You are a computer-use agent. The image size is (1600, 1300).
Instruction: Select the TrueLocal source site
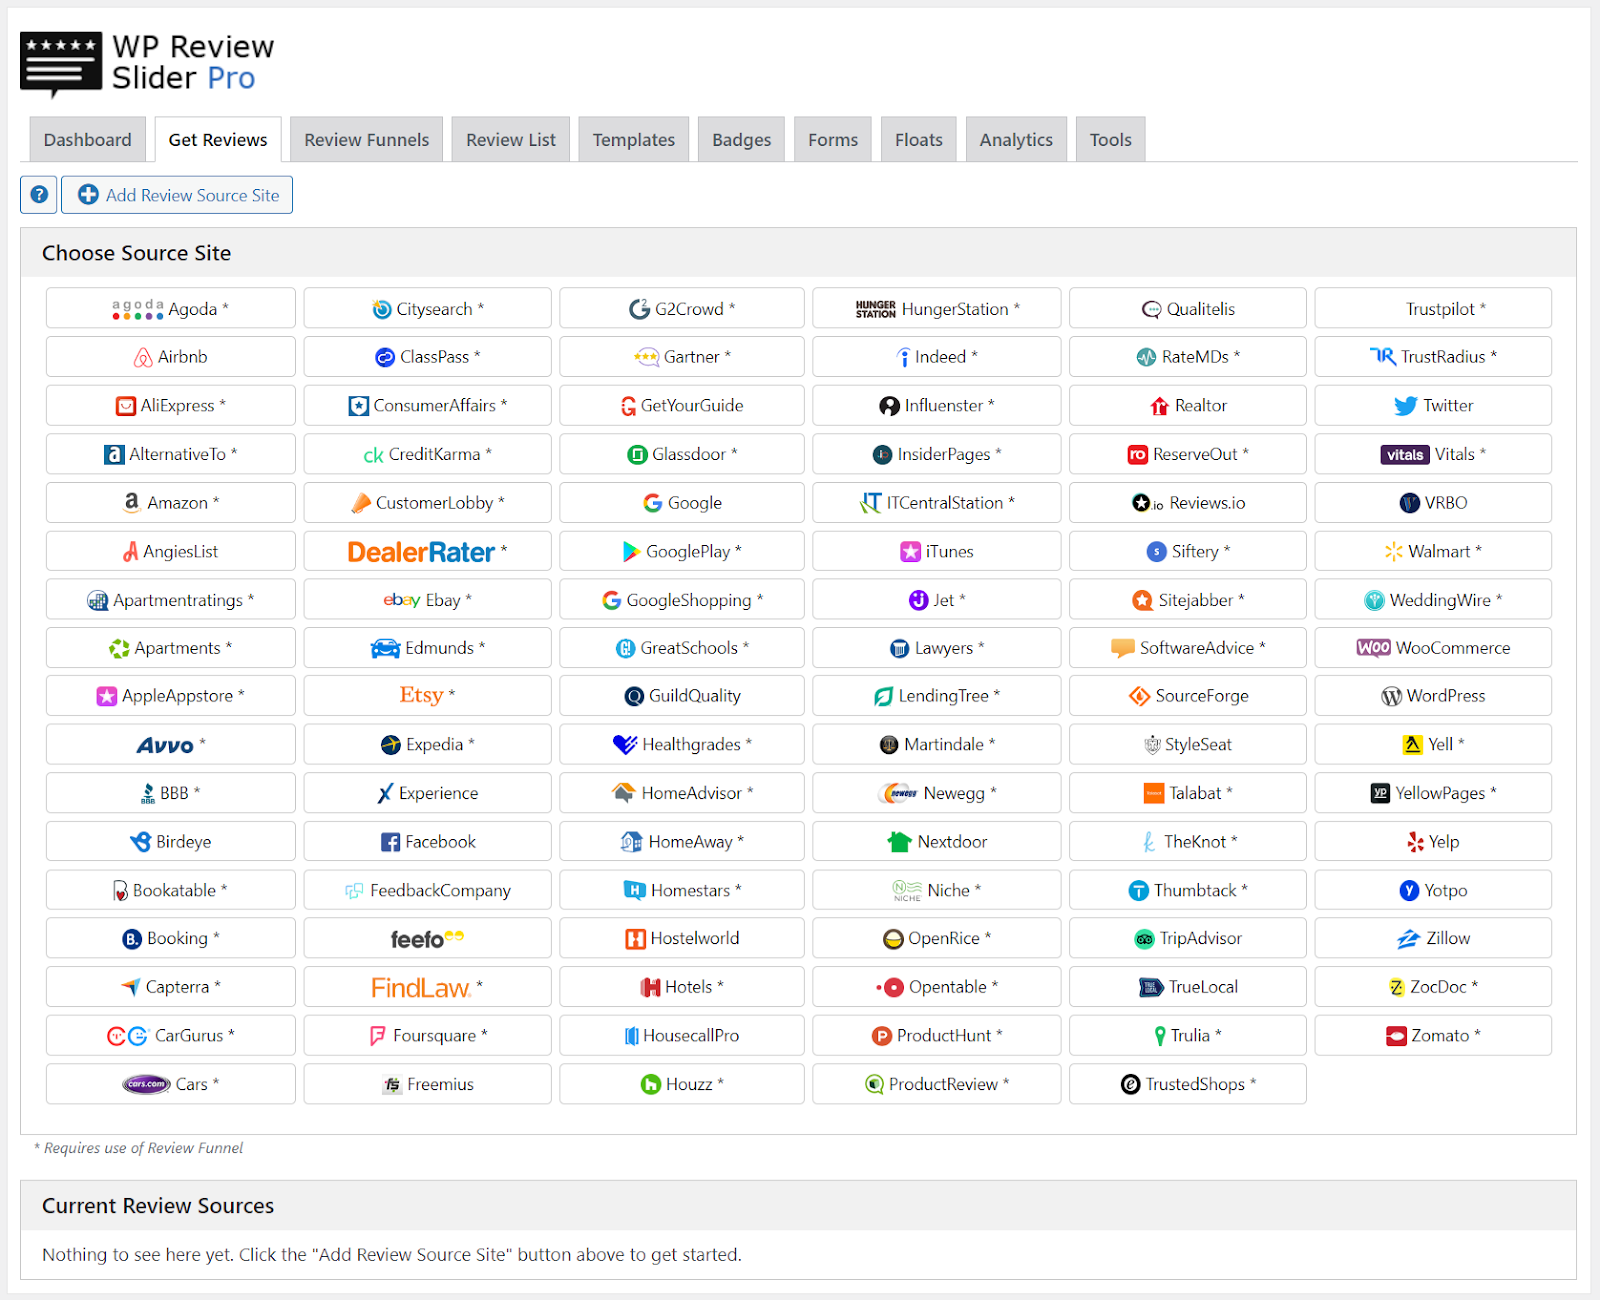click(x=1188, y=987)
